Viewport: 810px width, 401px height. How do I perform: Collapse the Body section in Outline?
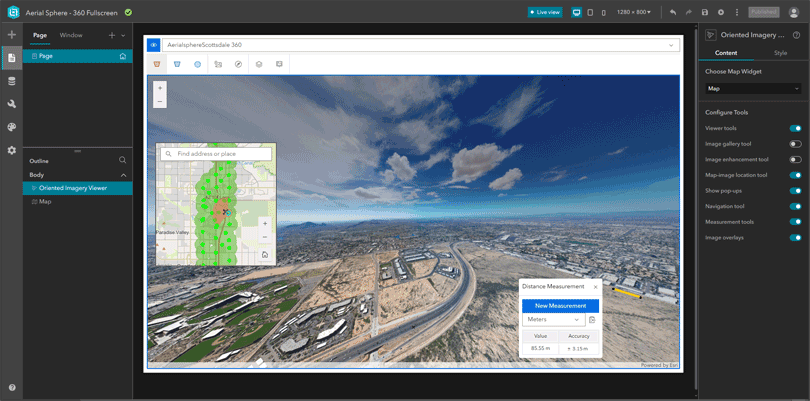point(123,175)
